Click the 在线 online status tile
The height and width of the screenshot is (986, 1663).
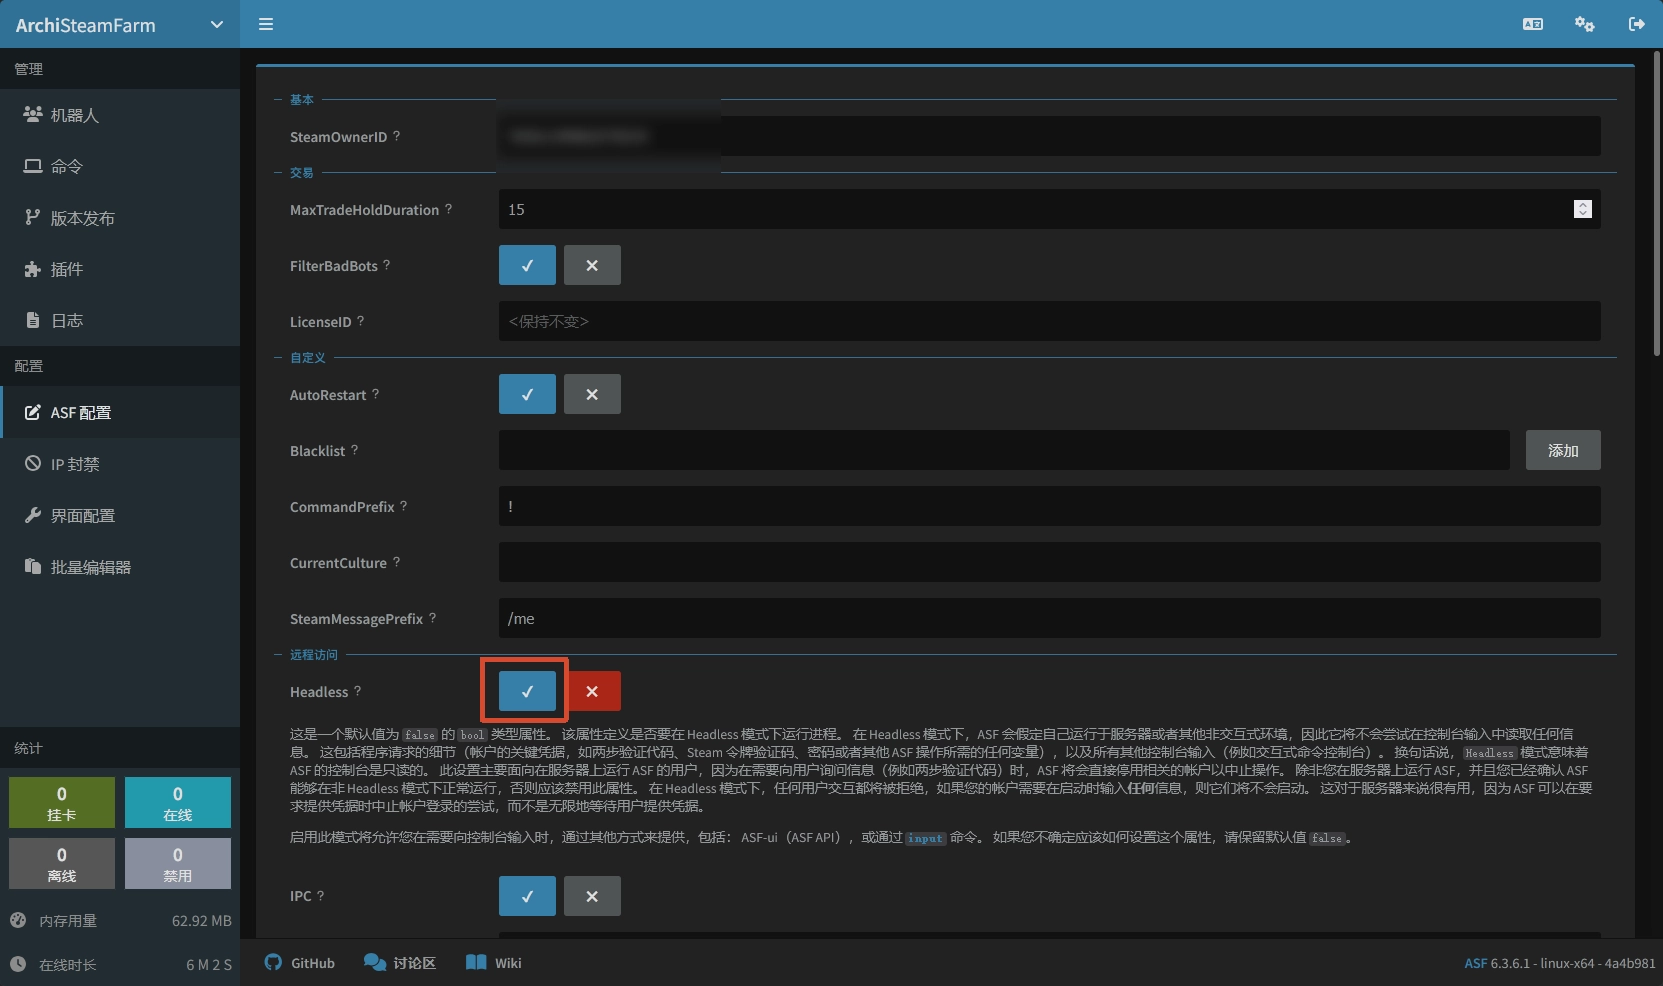(178, 802)
